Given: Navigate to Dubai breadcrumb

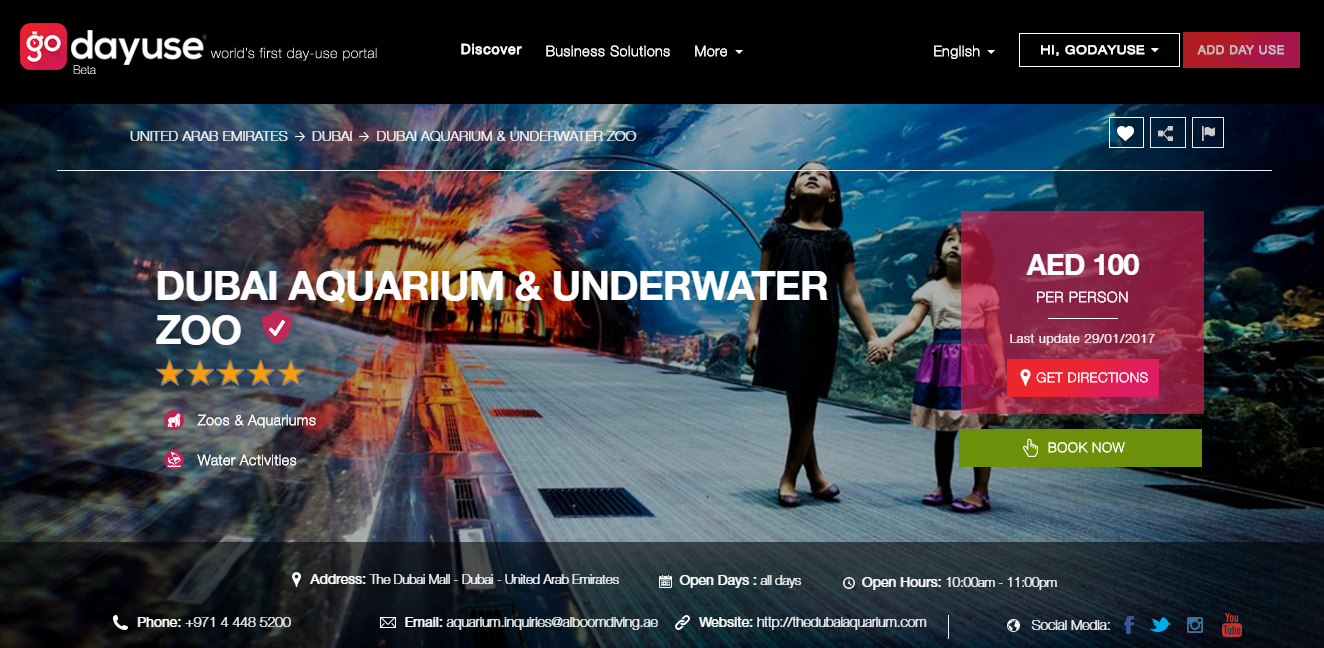Looking at the screenshot, I should coord(332,136).
